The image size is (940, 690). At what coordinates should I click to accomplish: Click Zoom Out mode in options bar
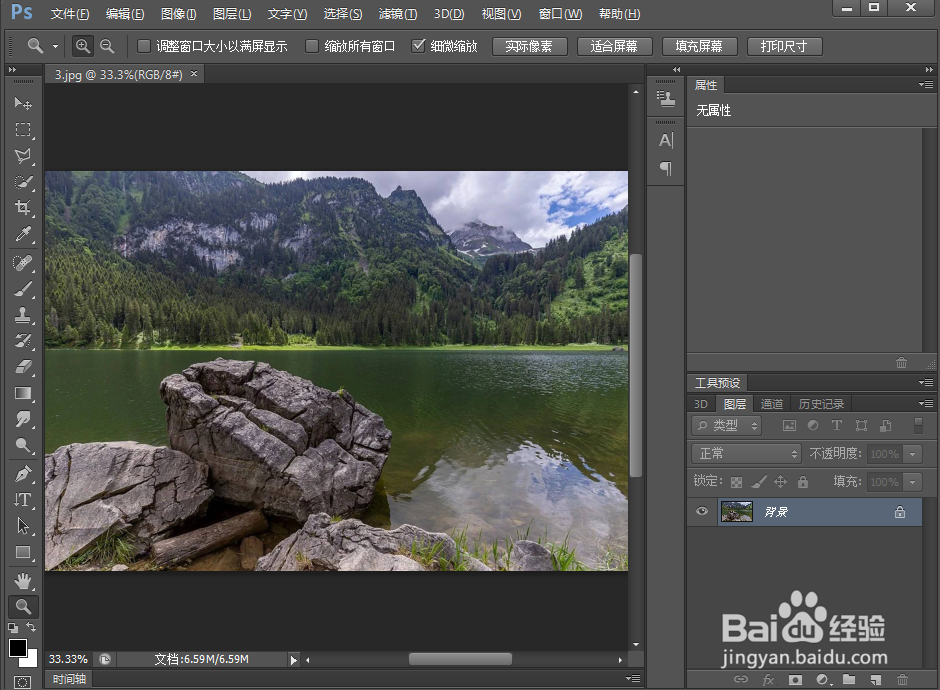(107, 46)
